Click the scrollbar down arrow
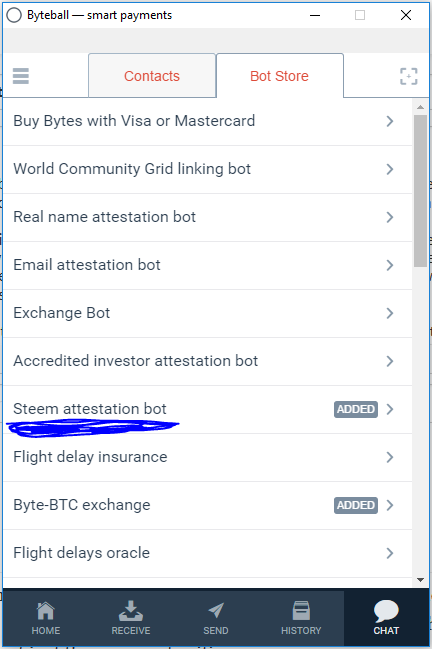 (420, 580)
